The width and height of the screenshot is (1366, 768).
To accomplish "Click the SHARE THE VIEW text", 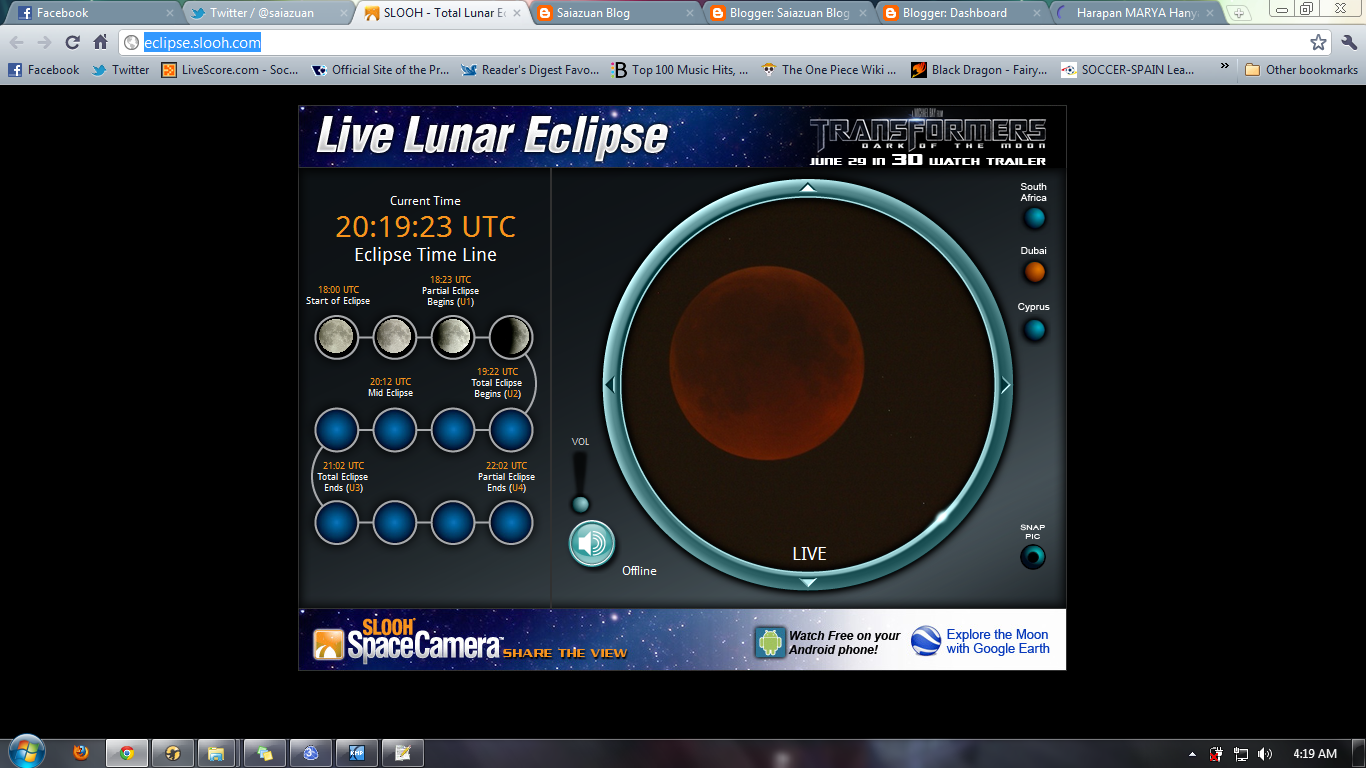I will coord(565,653).
